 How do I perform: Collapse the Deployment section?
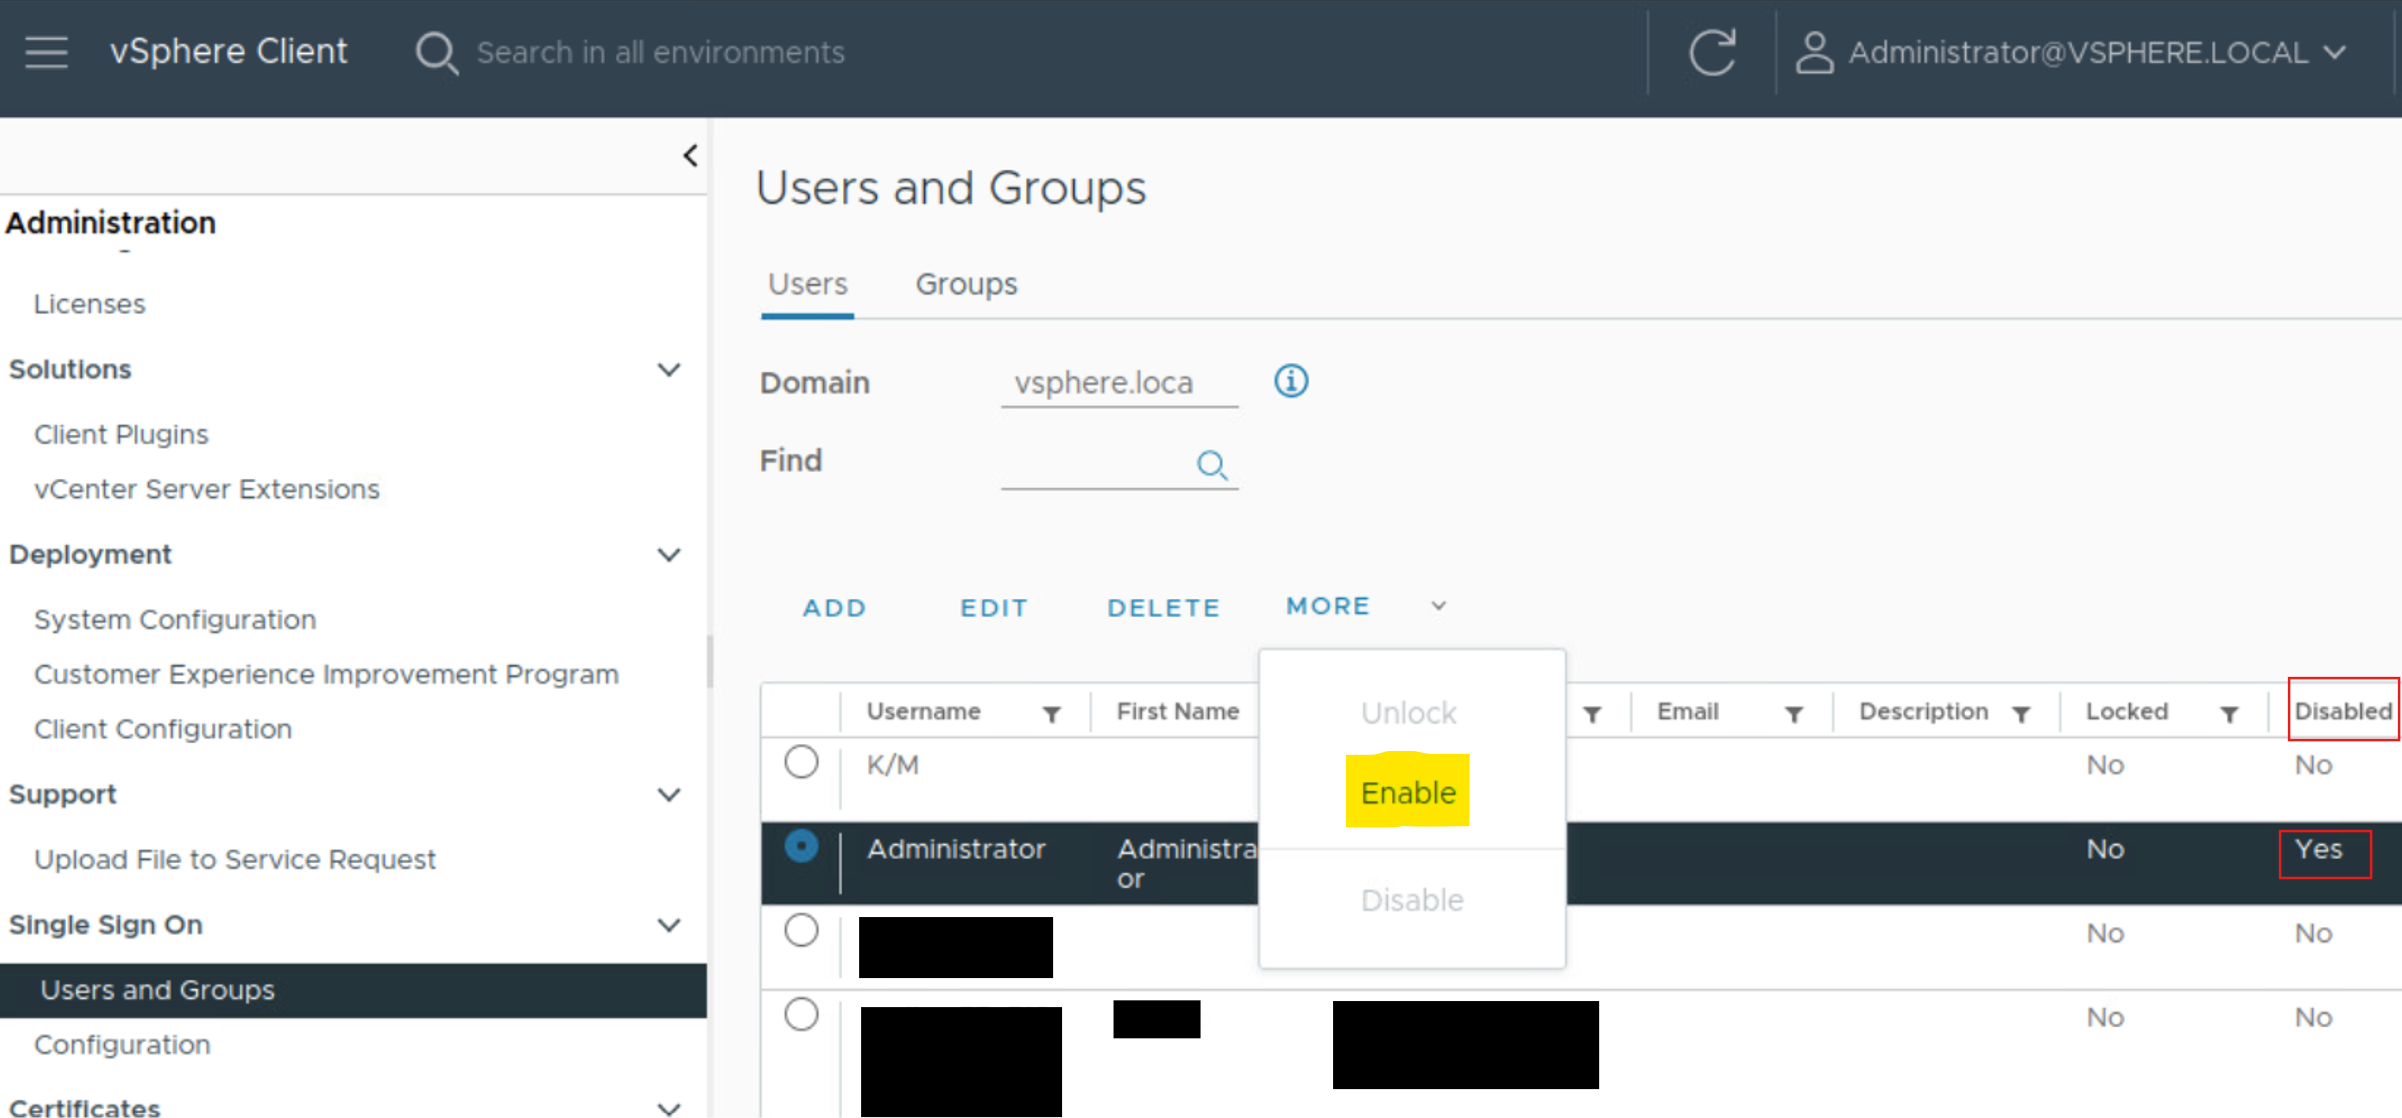coord(668,555)
